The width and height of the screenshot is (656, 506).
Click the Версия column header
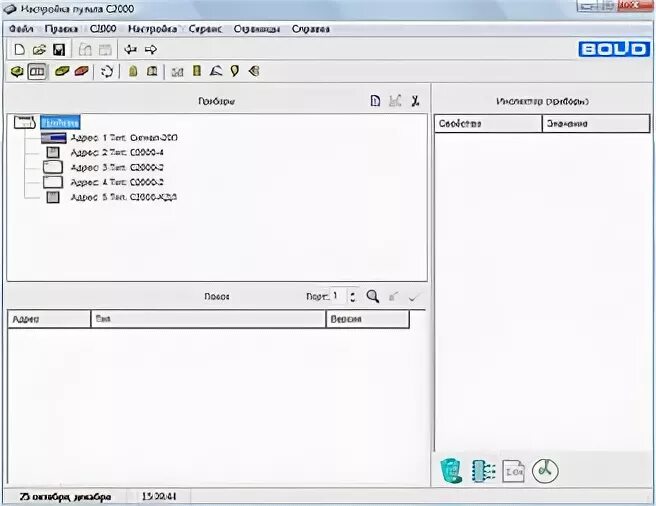coord(367,319)
